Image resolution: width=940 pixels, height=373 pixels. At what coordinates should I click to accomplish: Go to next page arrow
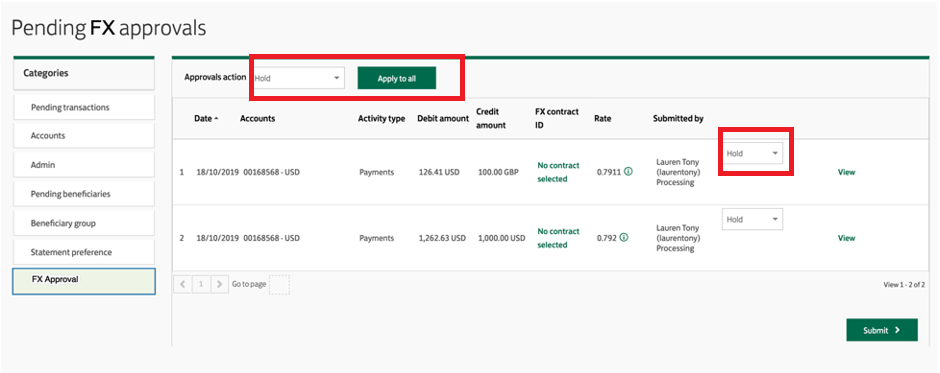coord(219,284)
